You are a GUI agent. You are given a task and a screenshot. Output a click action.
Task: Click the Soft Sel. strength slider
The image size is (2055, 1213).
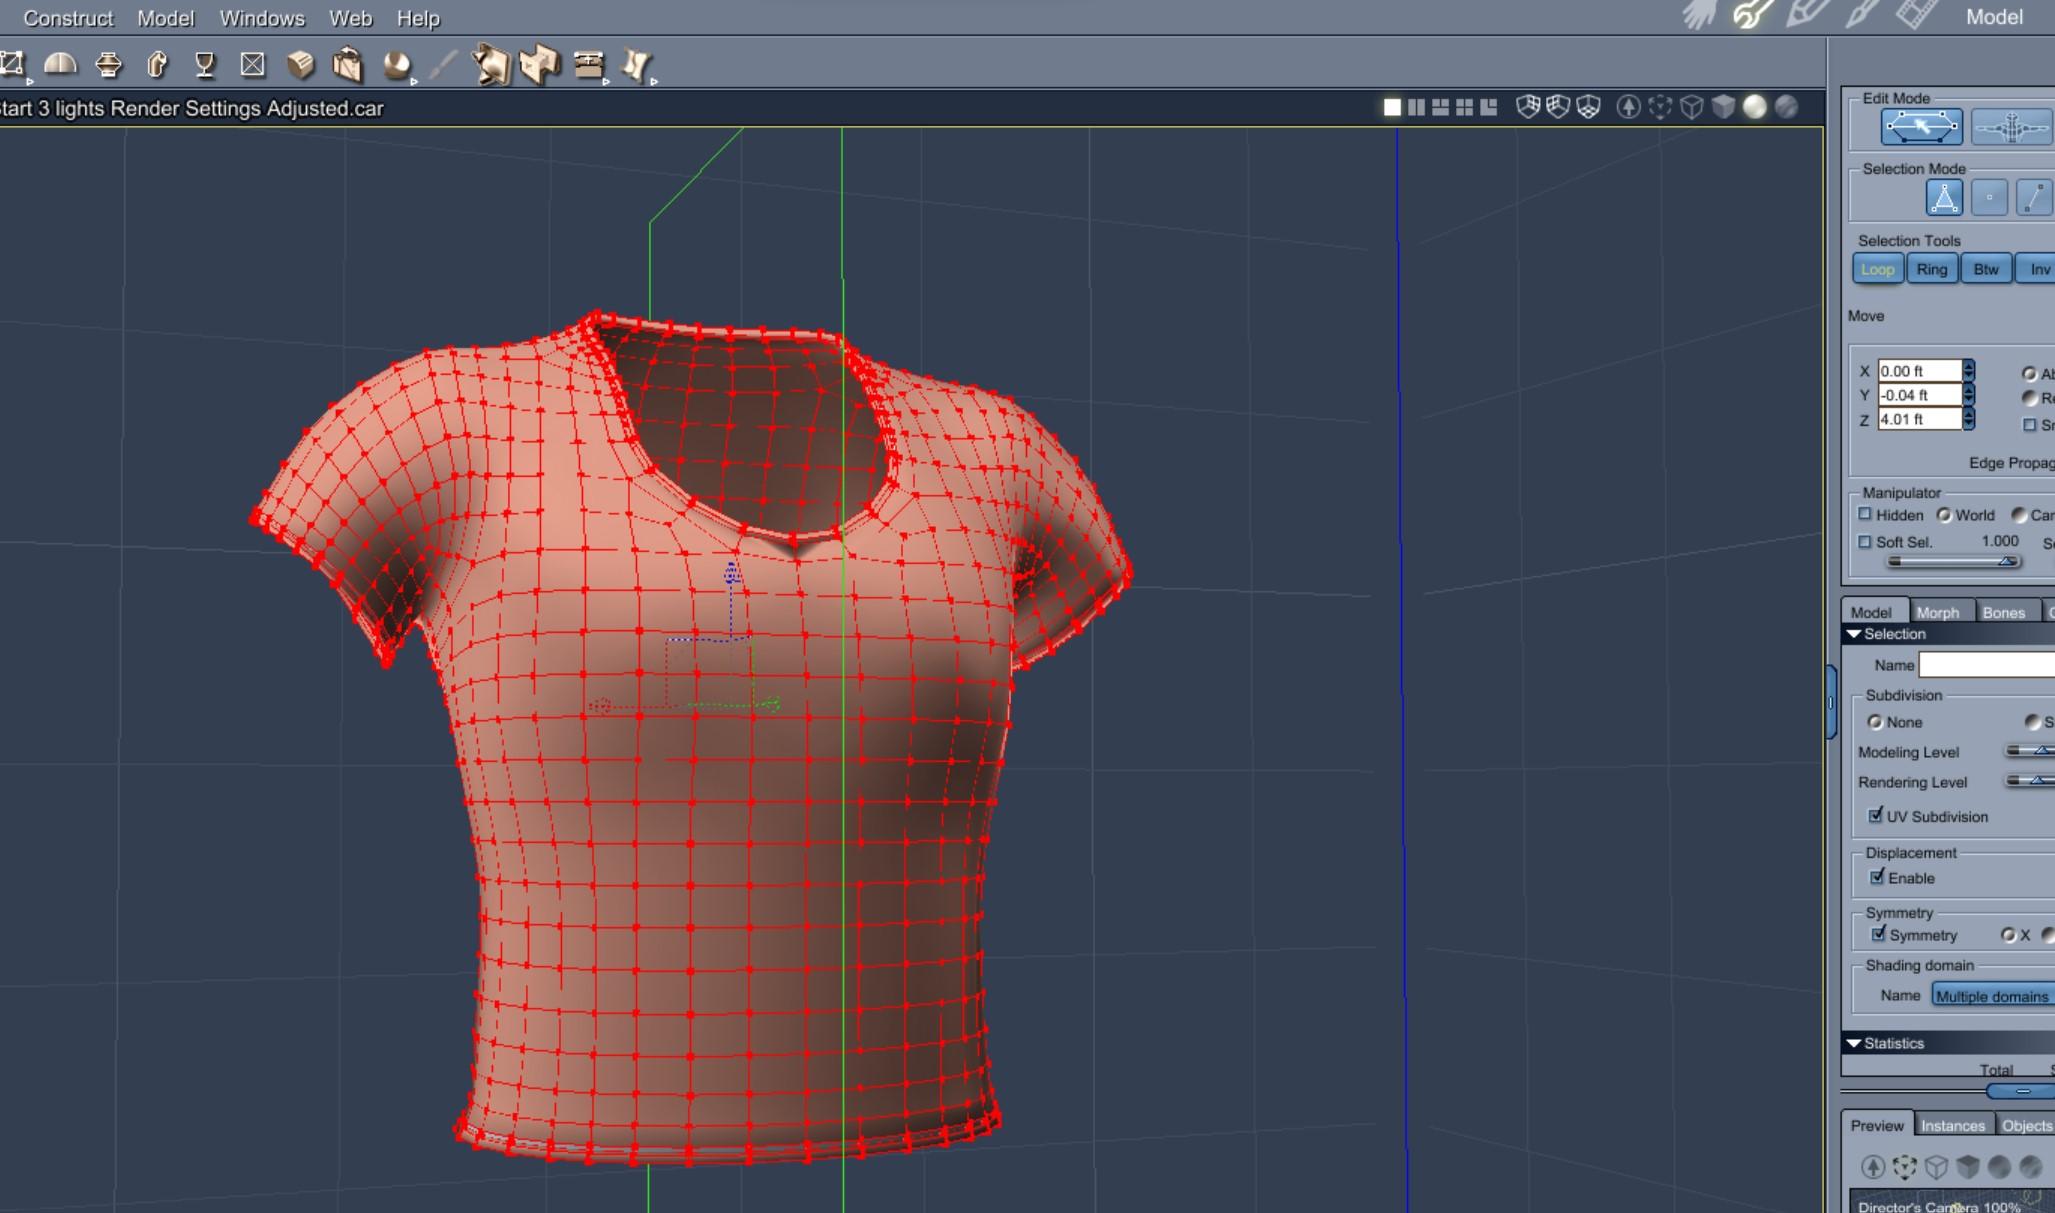(x=1950, y=561)
